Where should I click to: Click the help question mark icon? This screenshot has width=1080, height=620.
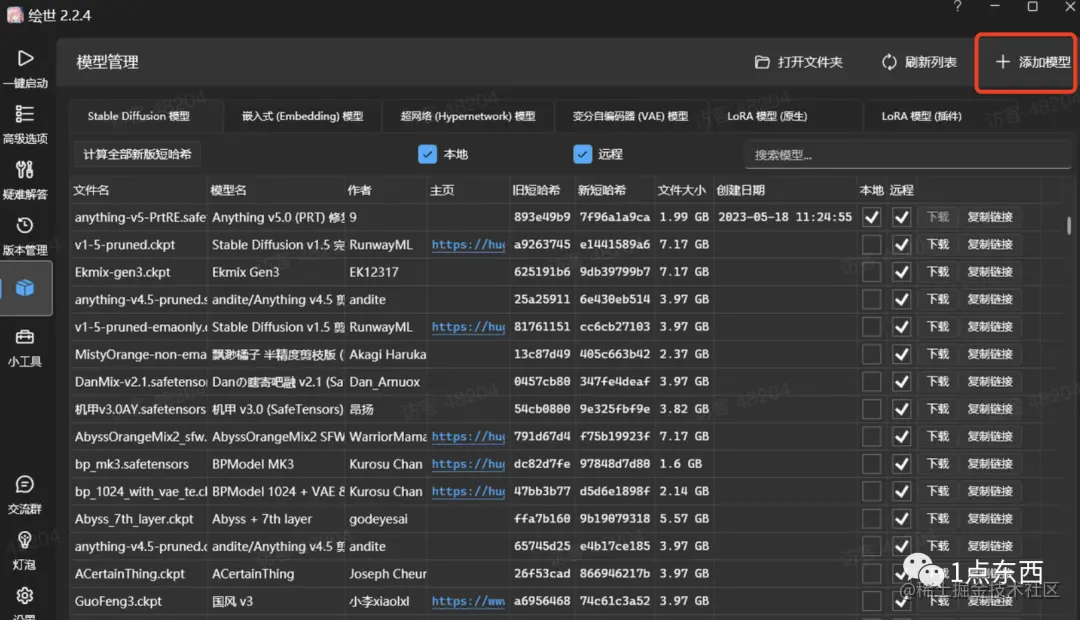click(x=957, y=7)
